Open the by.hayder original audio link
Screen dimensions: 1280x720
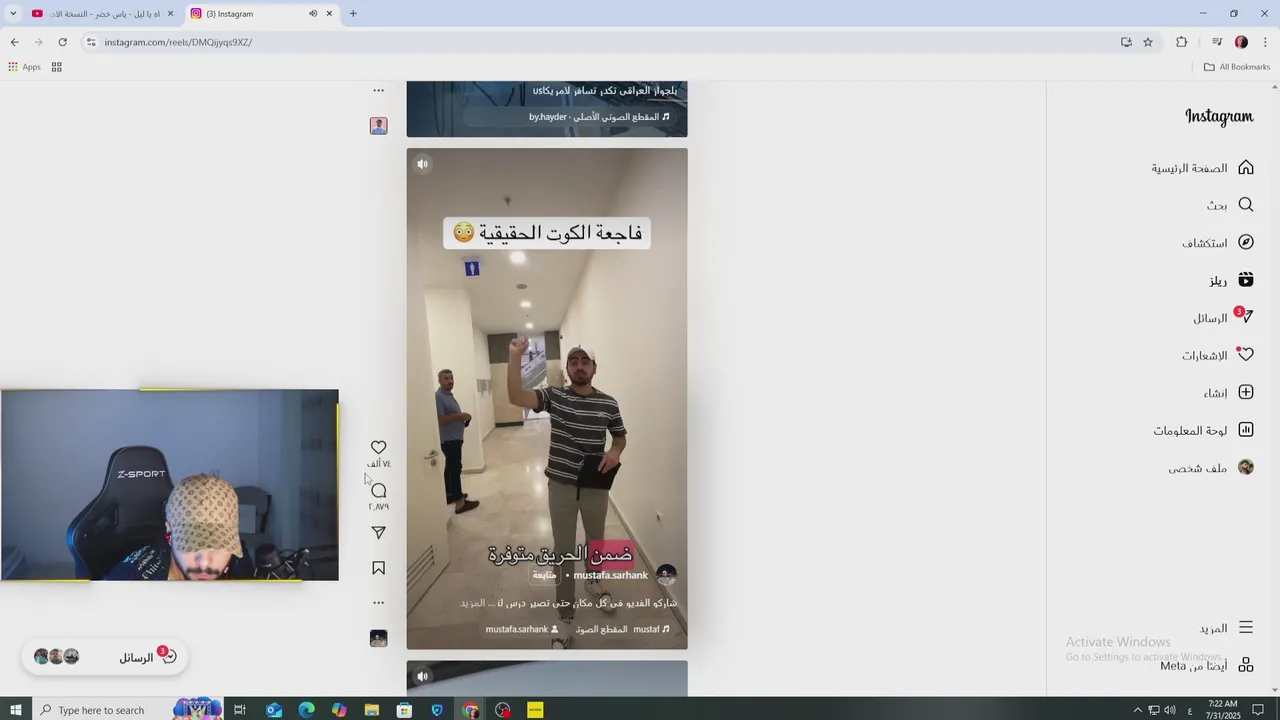[599, 117]
